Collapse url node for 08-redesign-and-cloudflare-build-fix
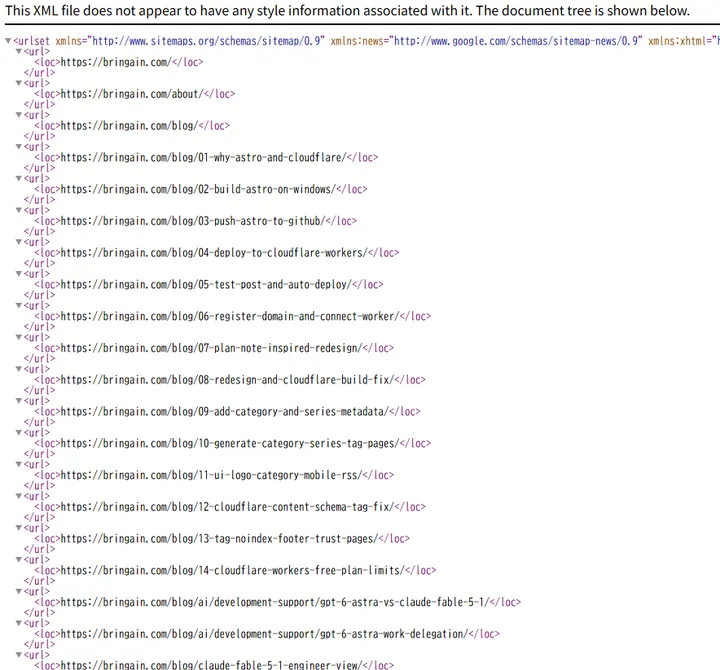 pos(19,369)
